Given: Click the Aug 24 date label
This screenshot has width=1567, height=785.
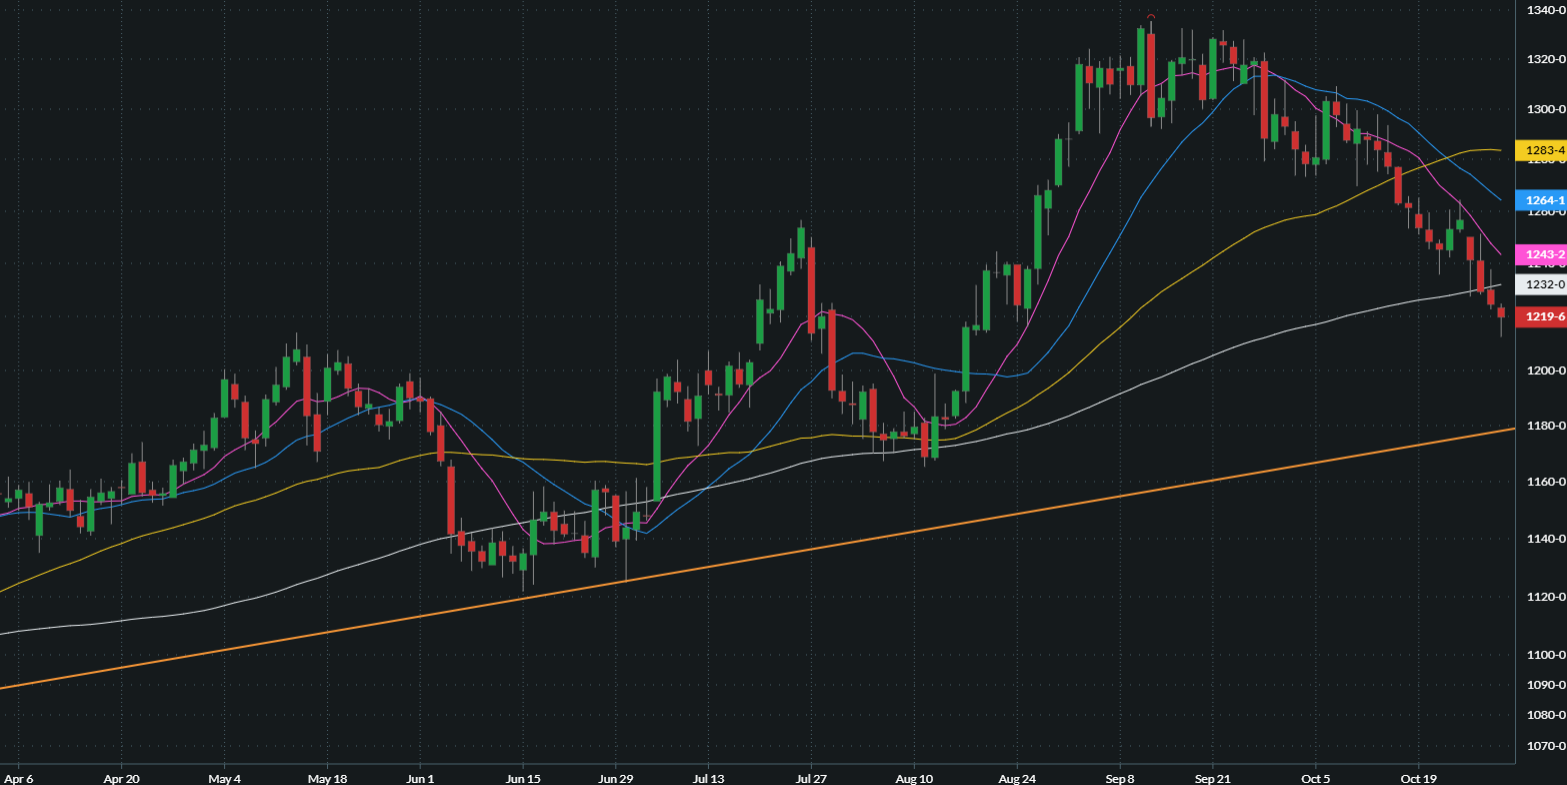Looking at the screenshot, I should point(1016,777).
